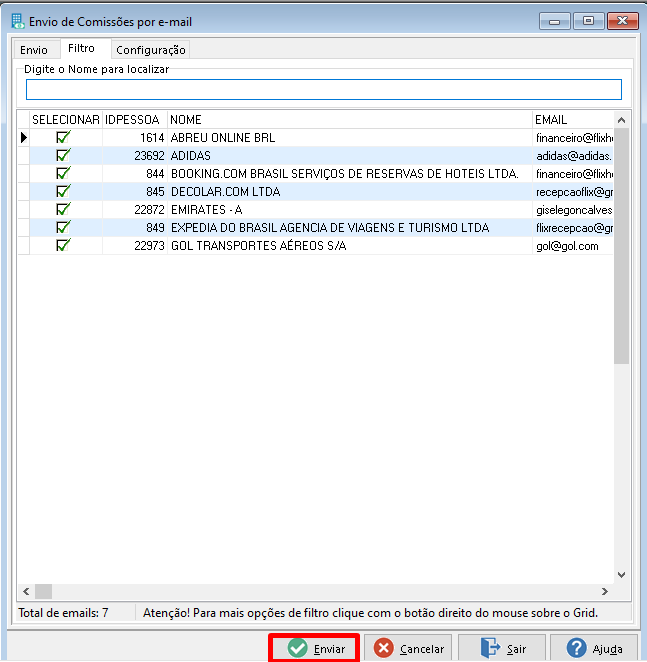Click the Cancelar button
Viewport: 647px width, 662px height.
pyautogui.click(x=408, y=648)
